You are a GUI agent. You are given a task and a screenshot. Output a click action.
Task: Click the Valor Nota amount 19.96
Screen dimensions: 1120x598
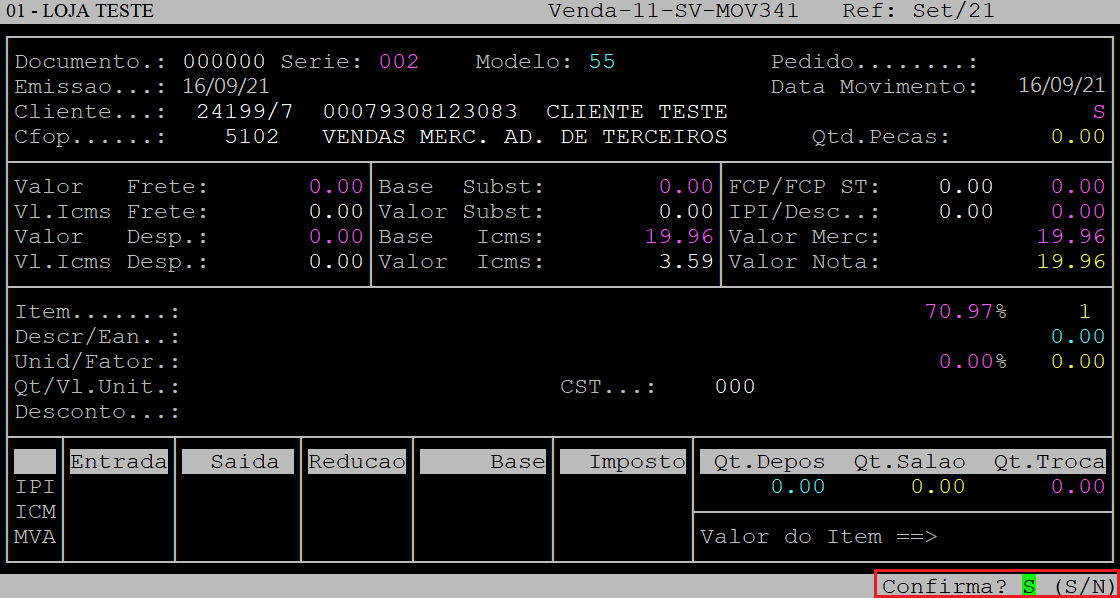pos(1071,262)
